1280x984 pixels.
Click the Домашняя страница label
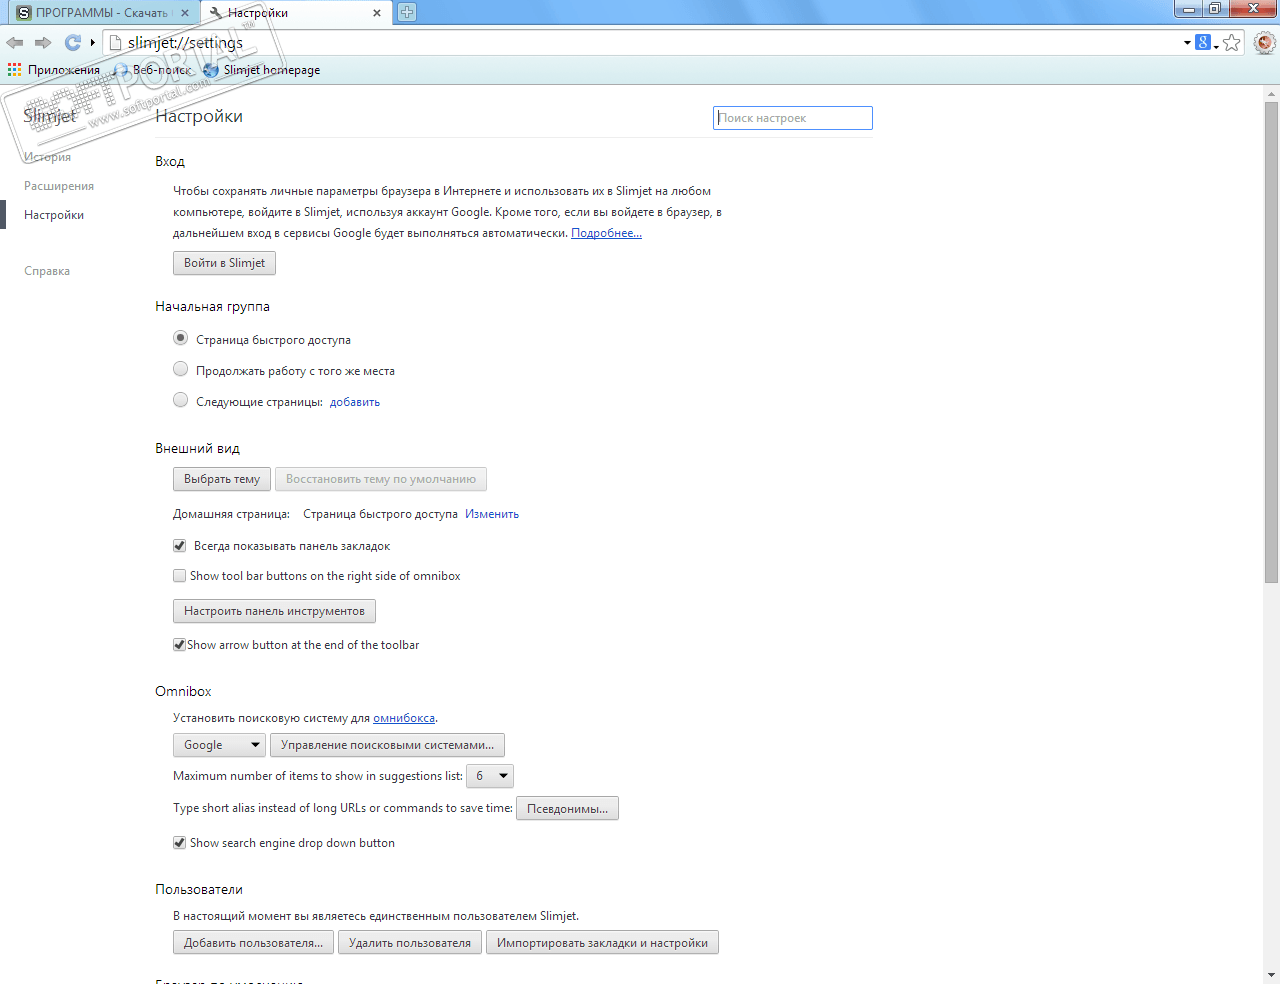click(231, 514)
